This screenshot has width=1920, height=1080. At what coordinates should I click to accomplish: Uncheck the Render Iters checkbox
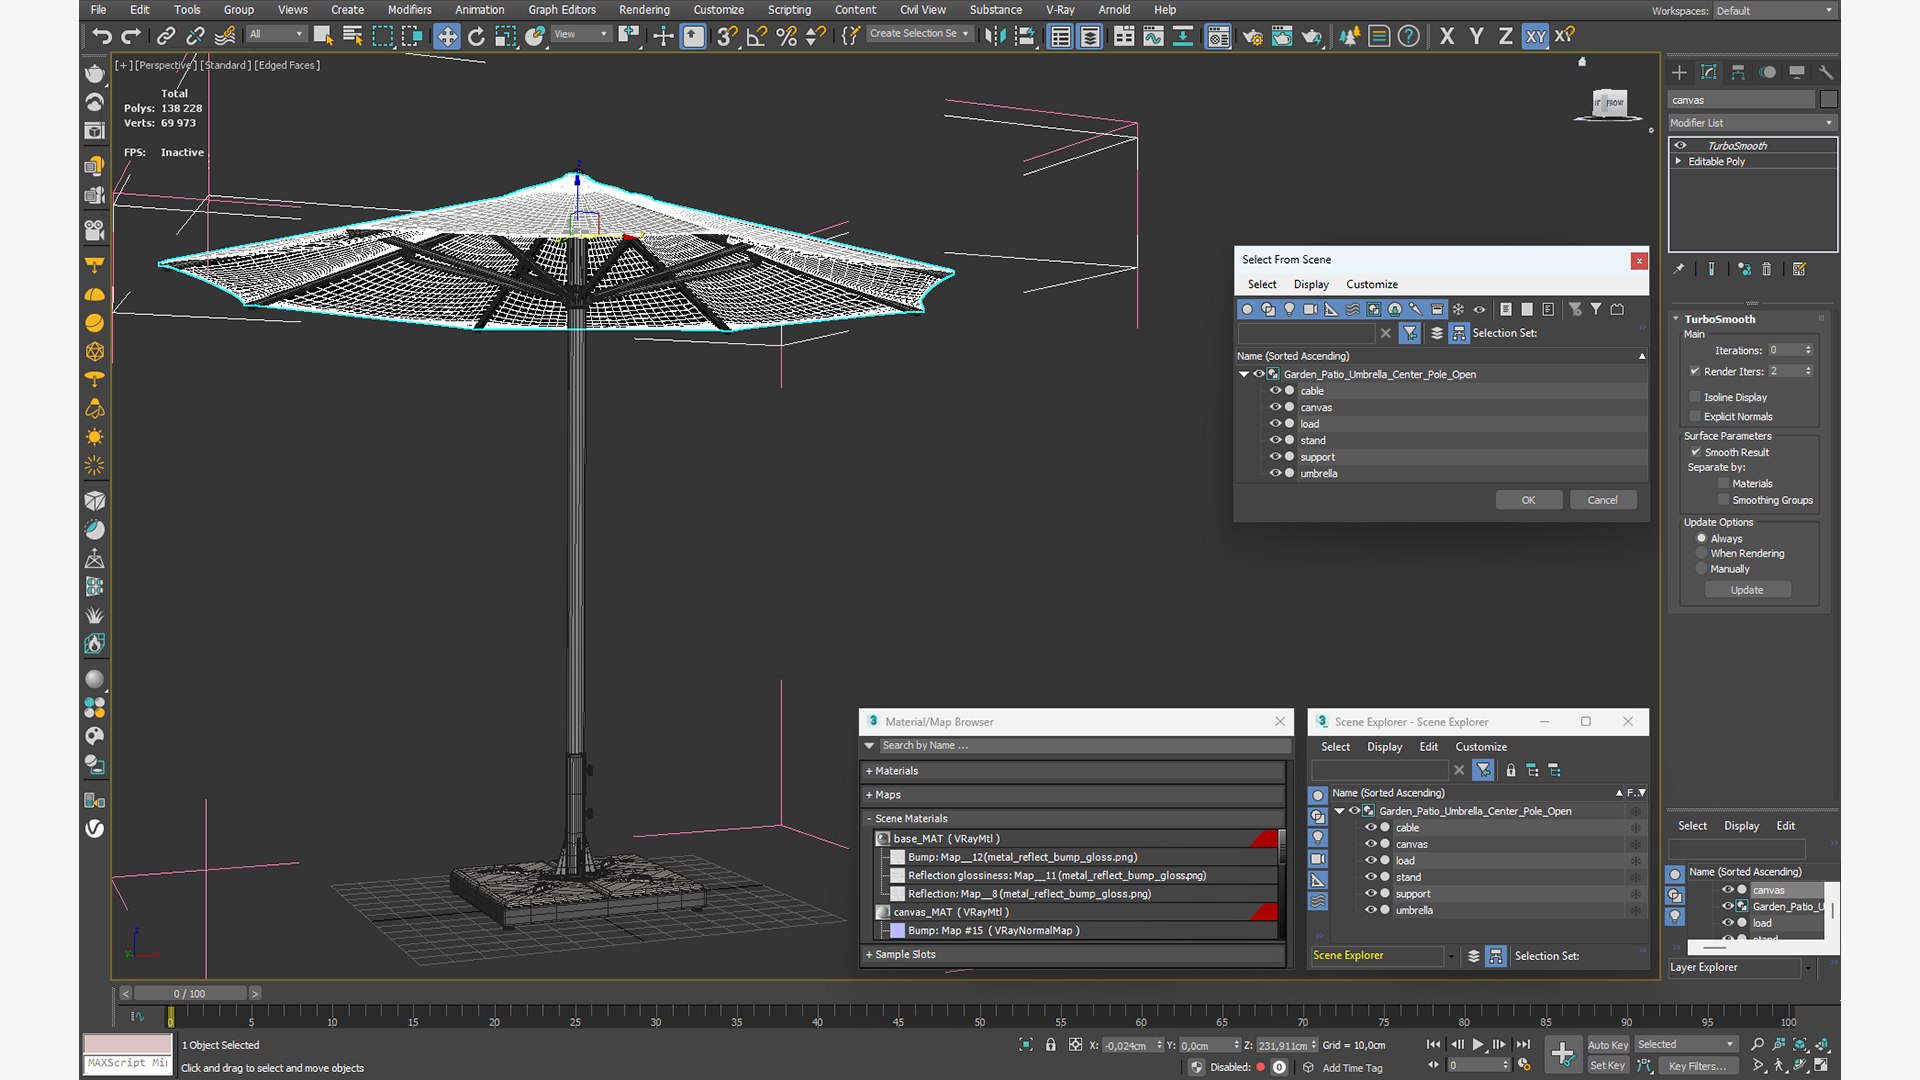point(1695,371)
